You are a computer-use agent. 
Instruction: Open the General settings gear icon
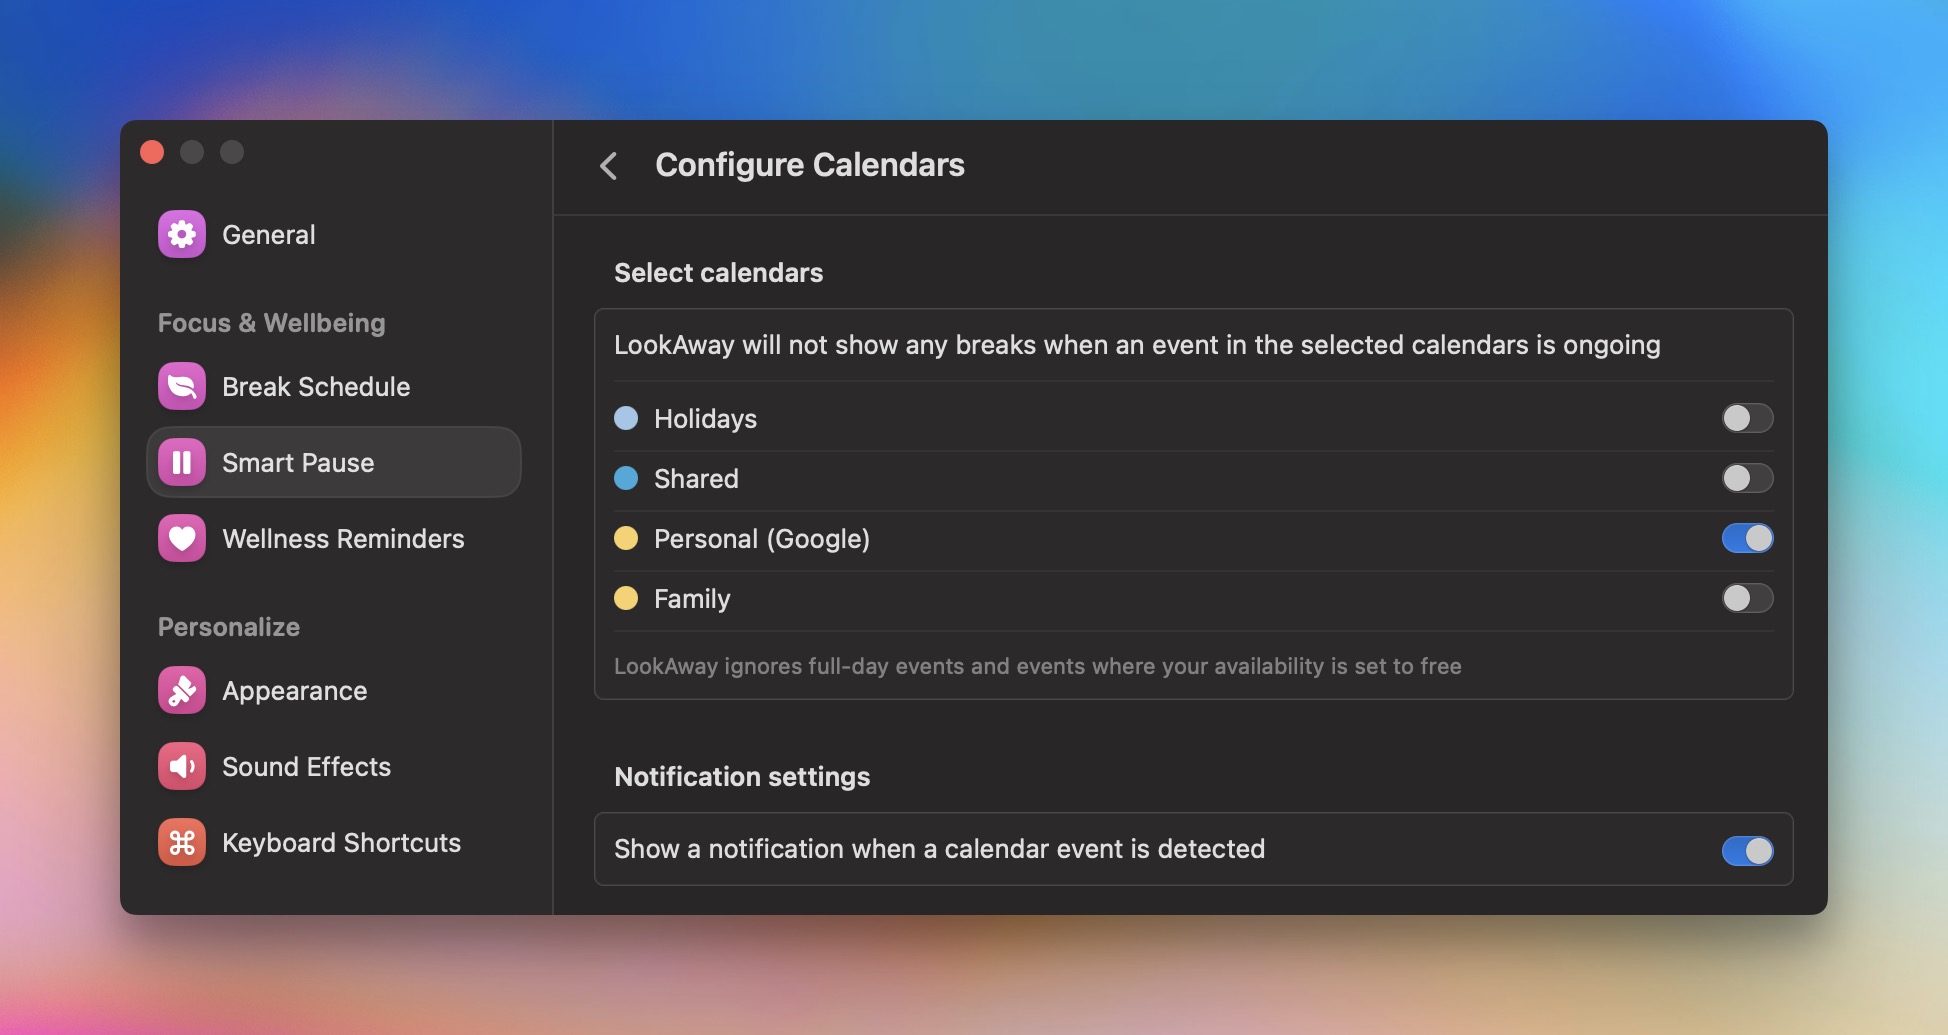coord(181,234)
